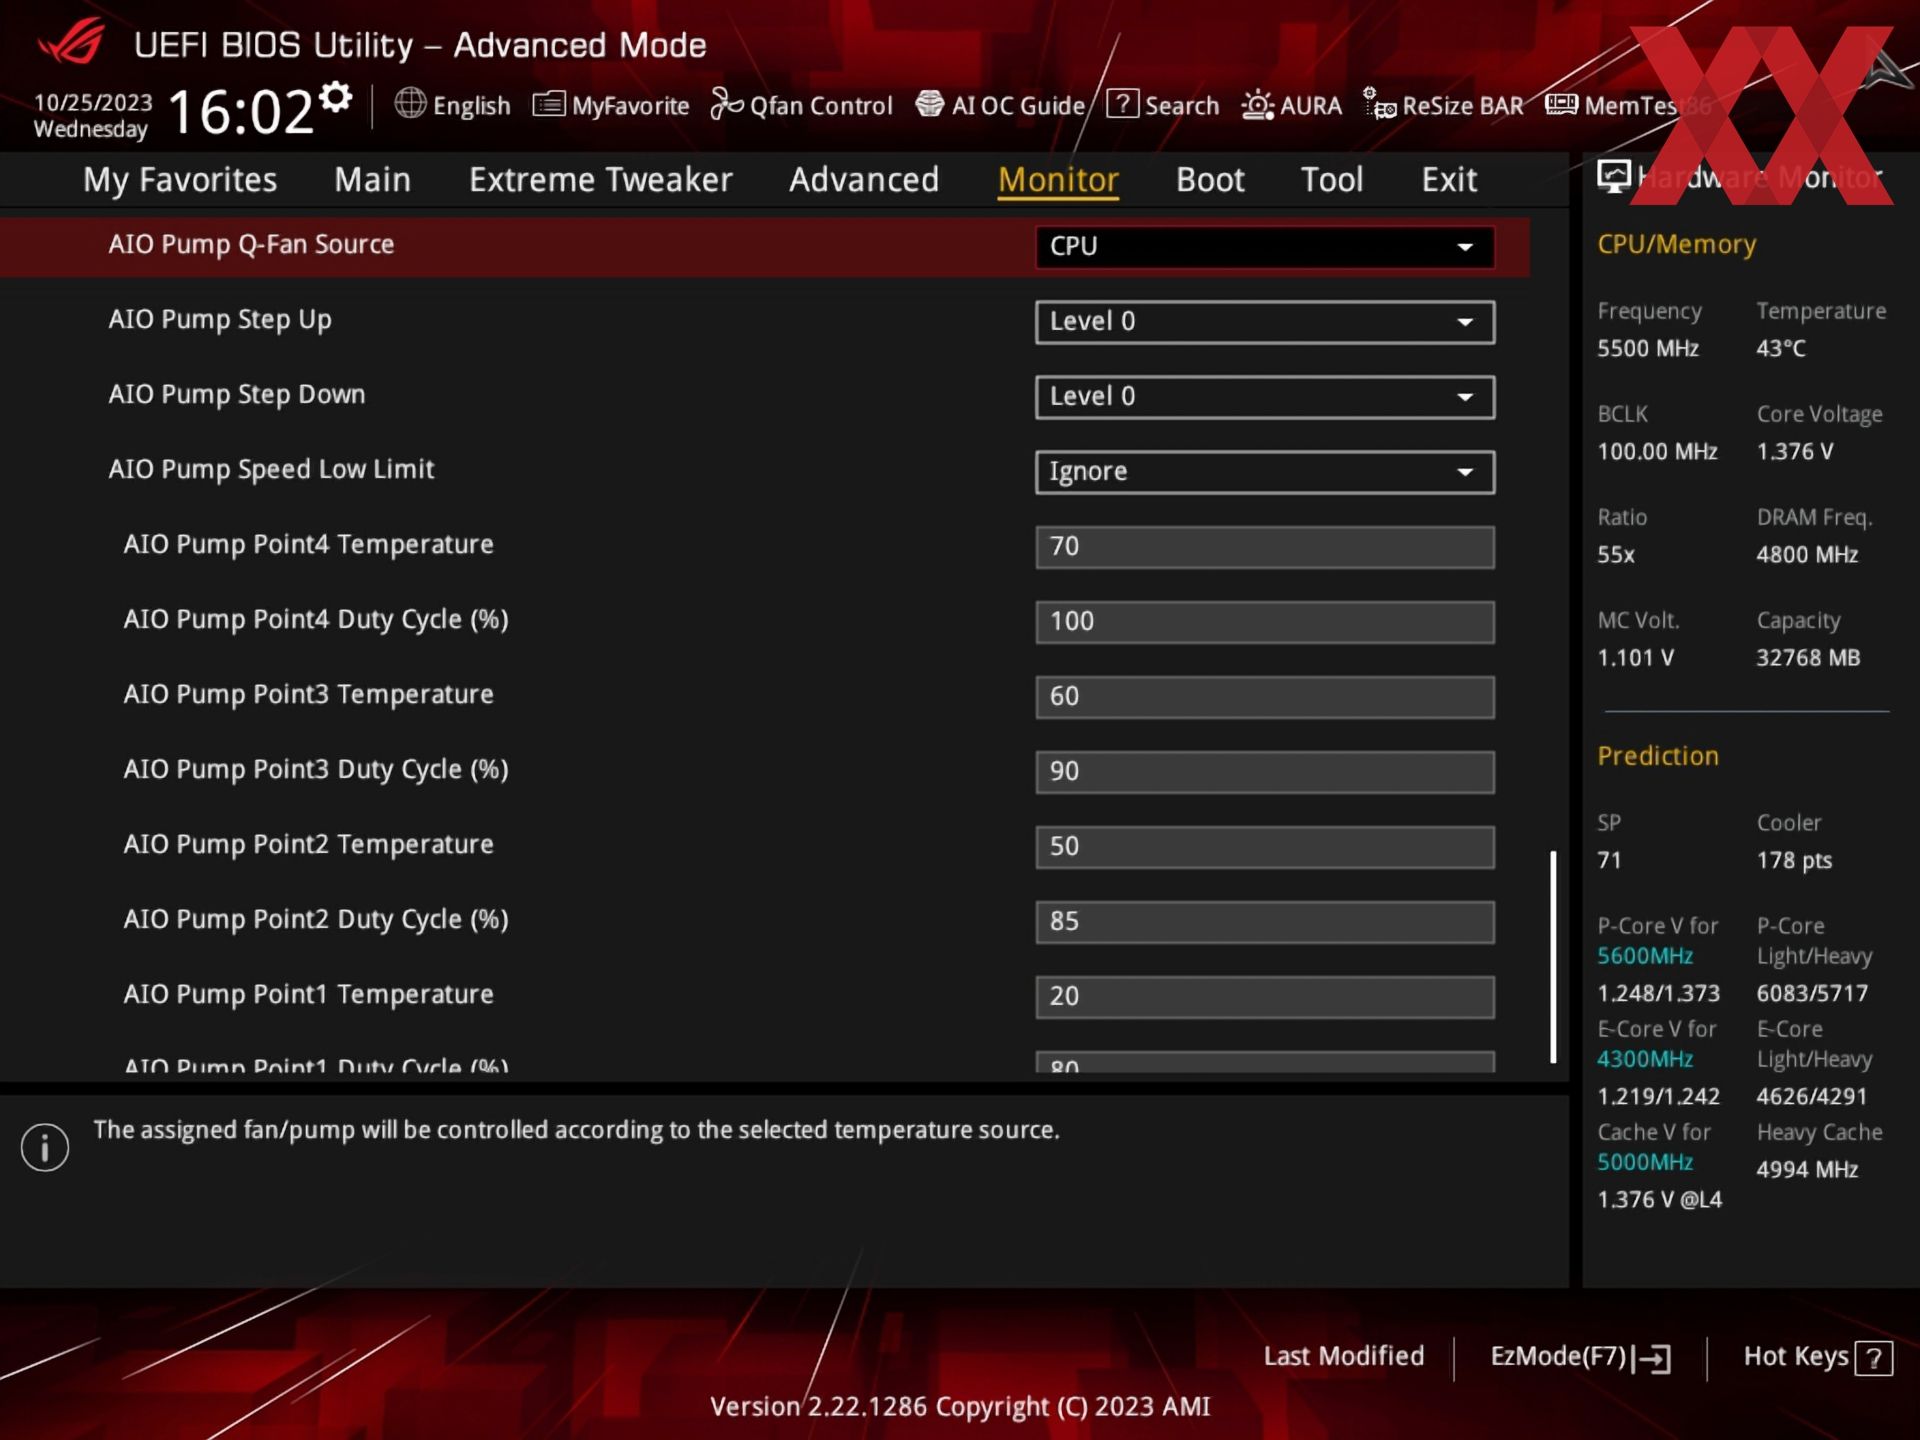1920x1440 pixels.
Task: Click 5000MHz Cache link text
Action: (x=1645, y=1162)
